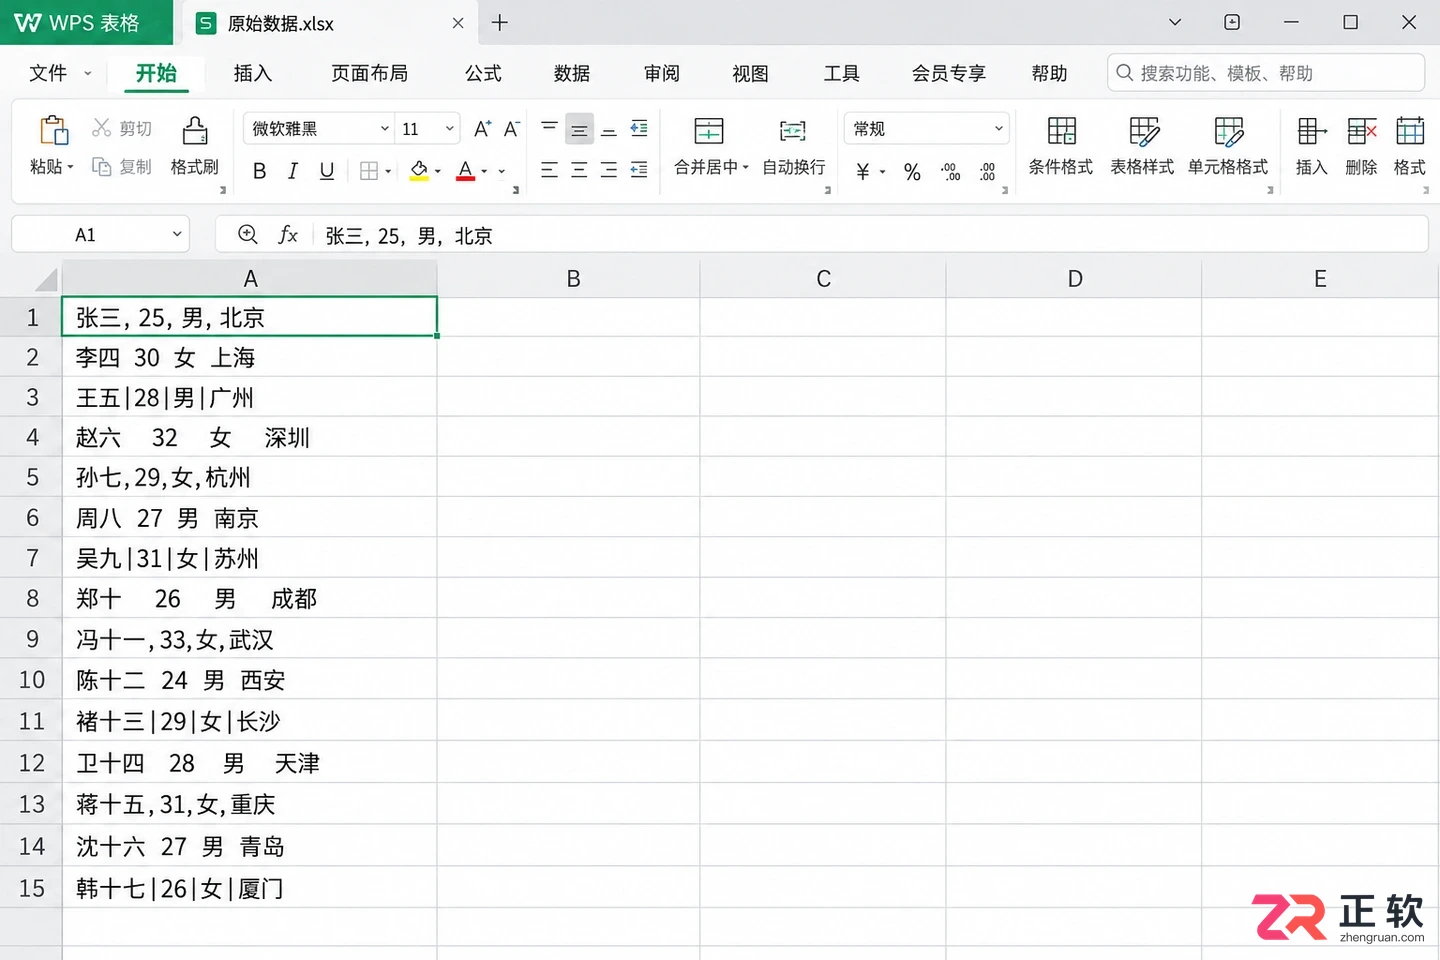Click the increase indent icon
This screenshot has width=1440, height=960.
639,170
